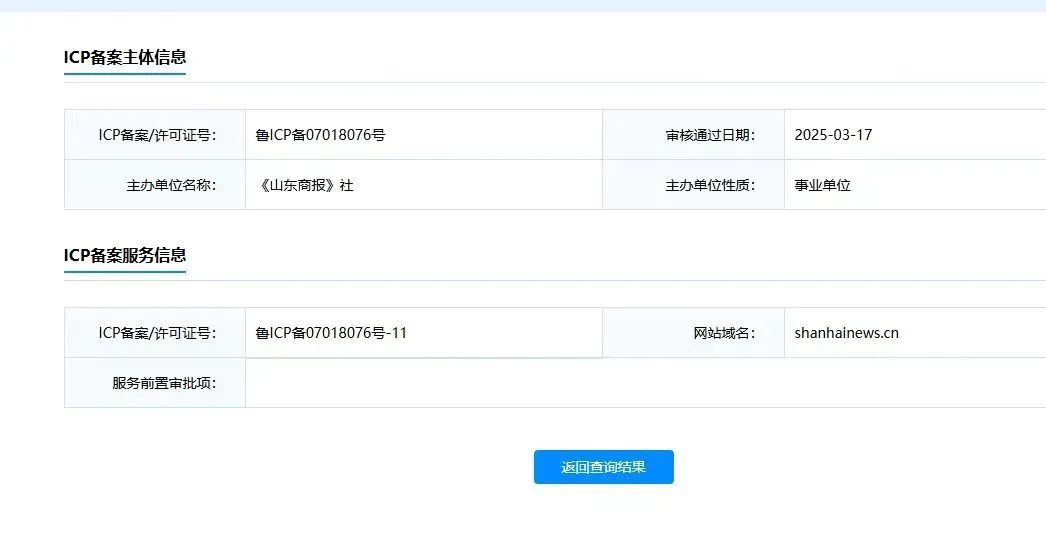Click the 主办单位性质 label
This screenshot has height=549, width=1046.
click(710, 185)
